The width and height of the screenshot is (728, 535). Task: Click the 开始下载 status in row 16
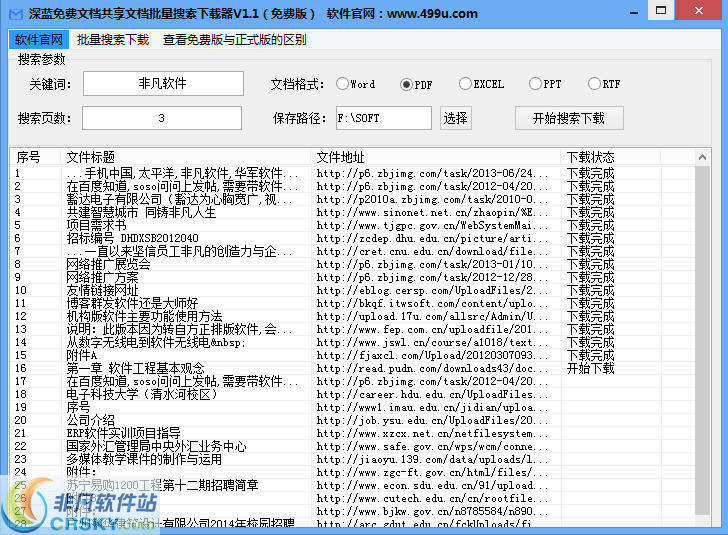[590, 369]
